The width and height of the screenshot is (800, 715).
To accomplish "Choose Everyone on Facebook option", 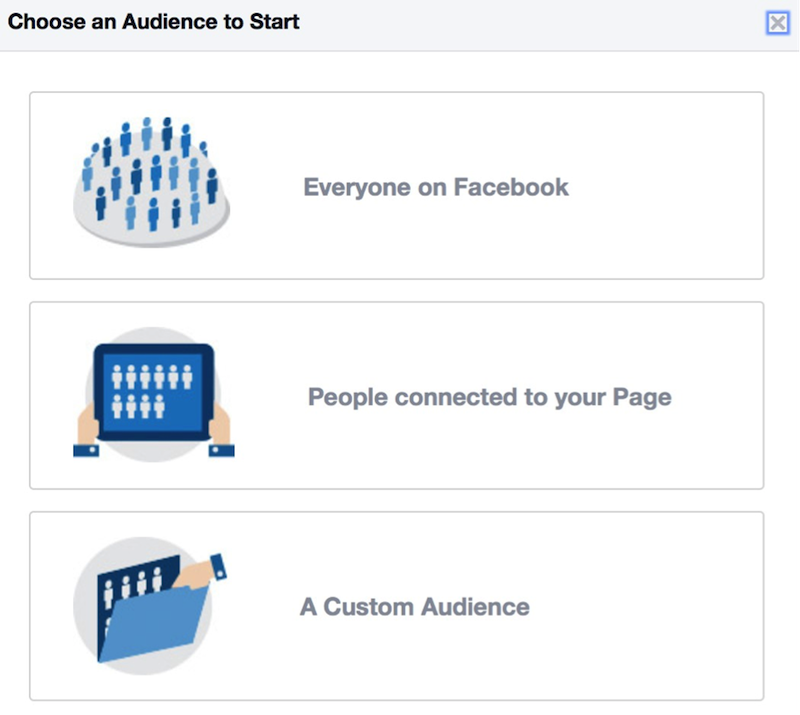I will [x=396, y=186].
